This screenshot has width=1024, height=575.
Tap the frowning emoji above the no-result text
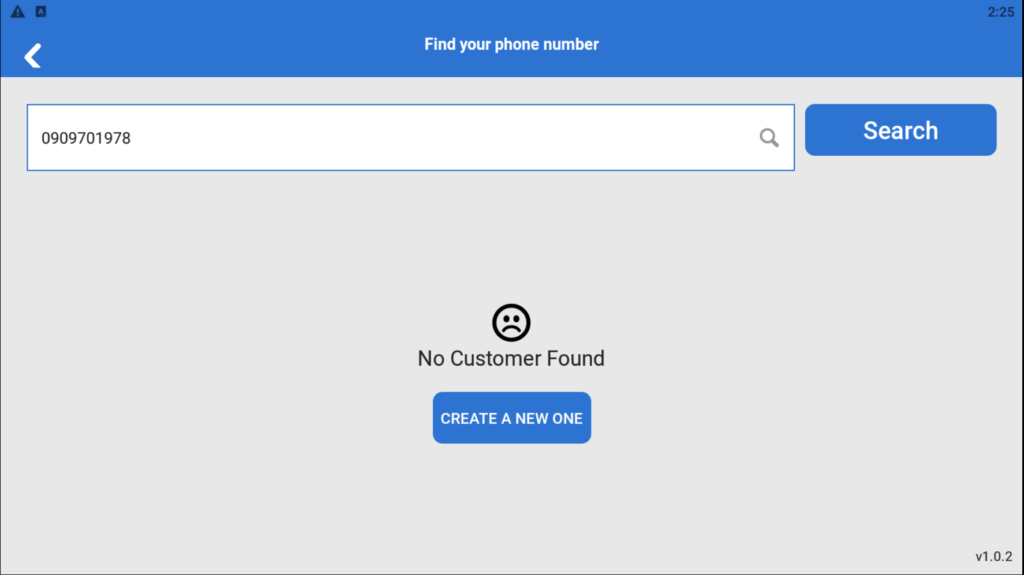(511, 323)
